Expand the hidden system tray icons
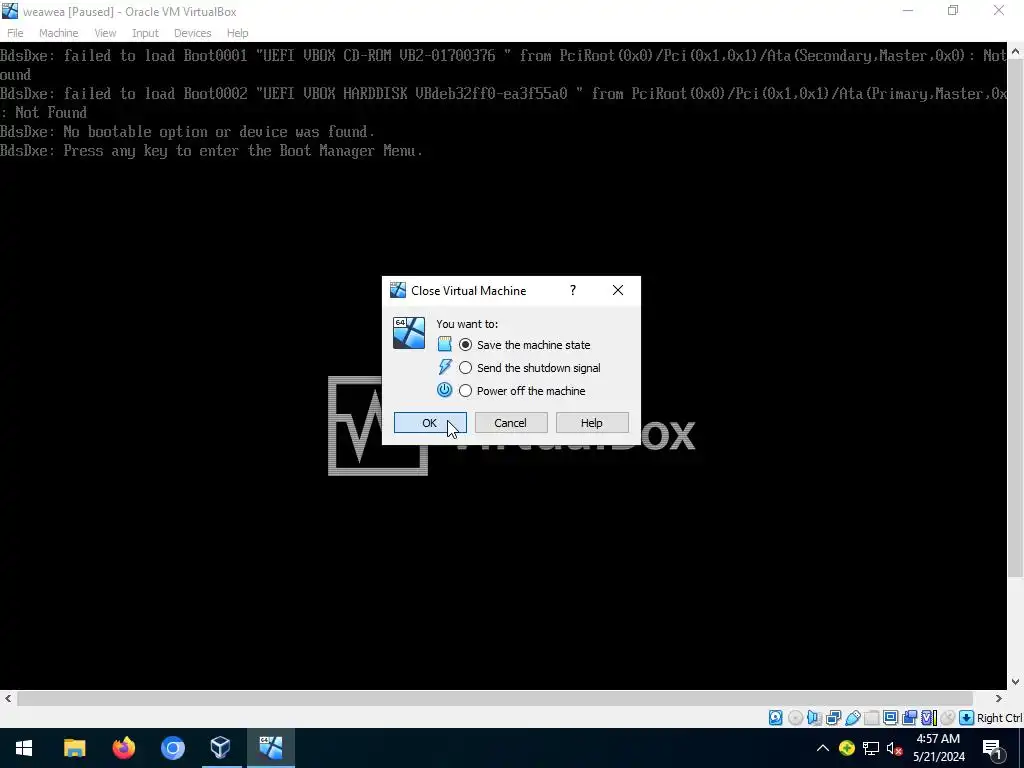The image size is (1024, 768). 823,748
